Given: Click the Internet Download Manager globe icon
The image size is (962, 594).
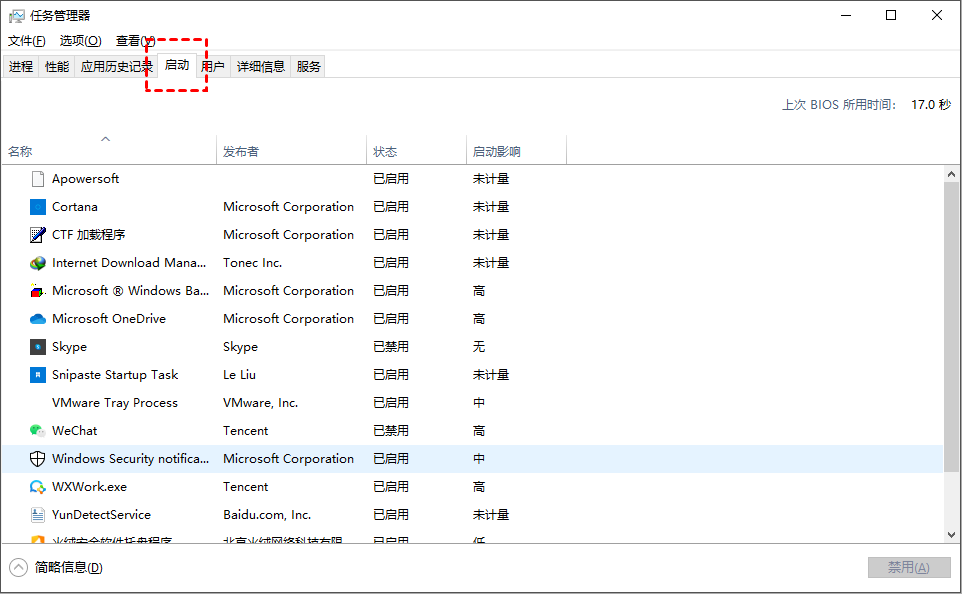Looking at the screenshot, I should coord(37,263).
